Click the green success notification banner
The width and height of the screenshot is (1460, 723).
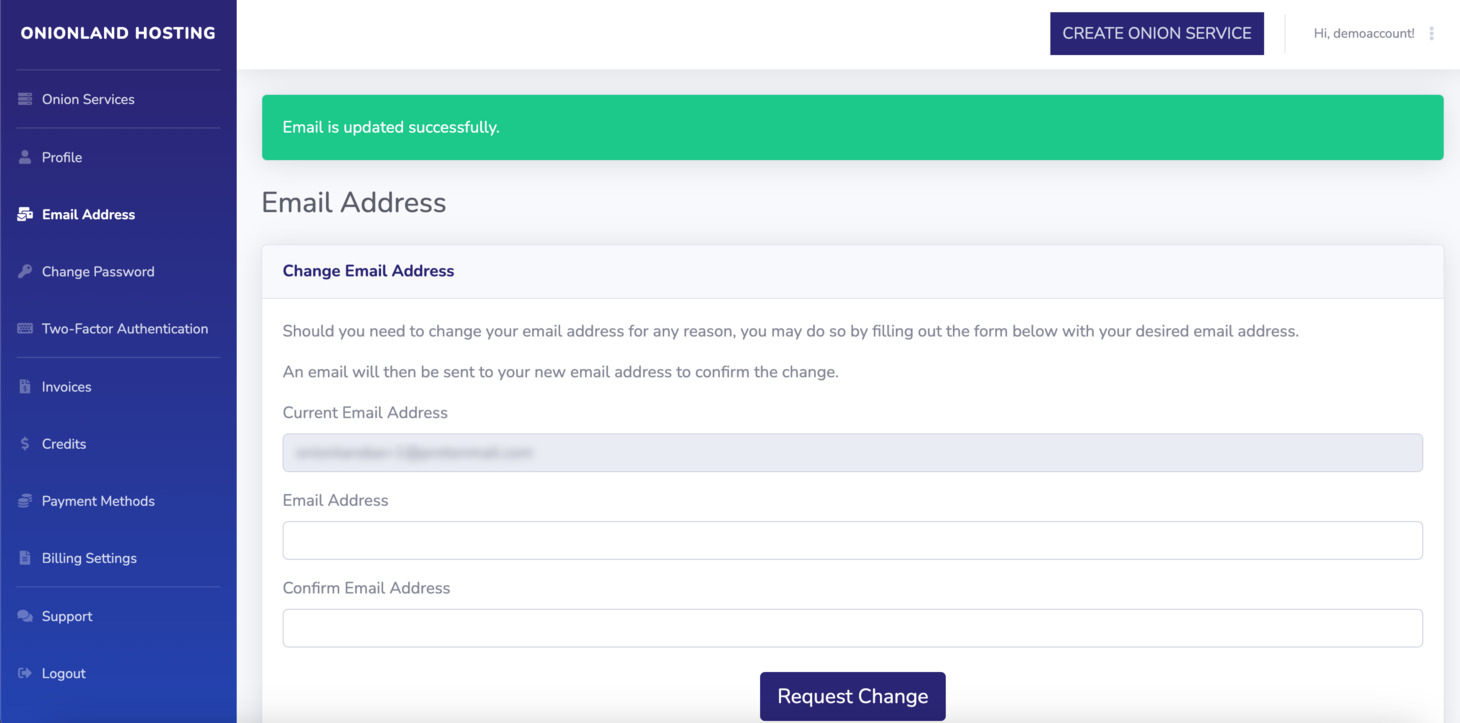click(x=852, y=127)
